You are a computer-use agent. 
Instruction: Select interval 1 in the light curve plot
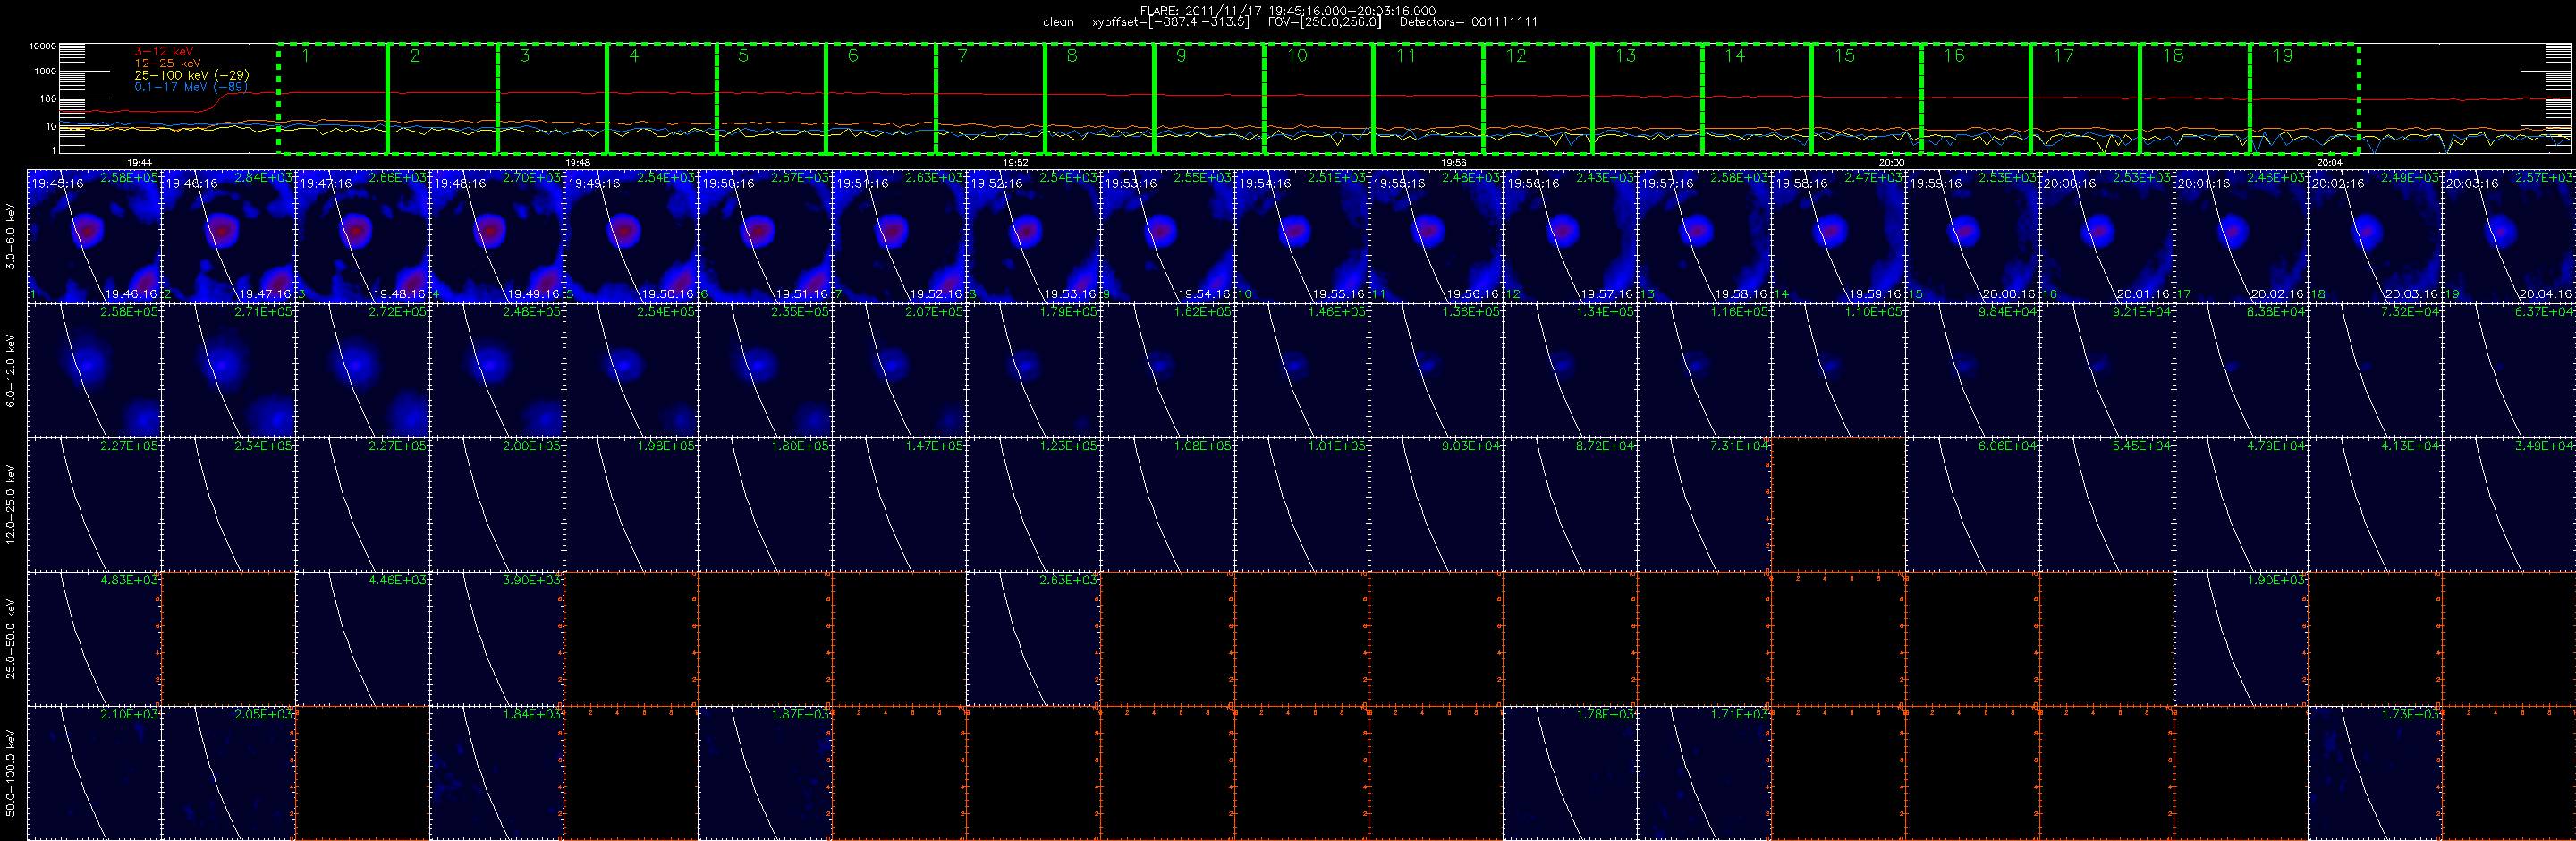(333, 99)
